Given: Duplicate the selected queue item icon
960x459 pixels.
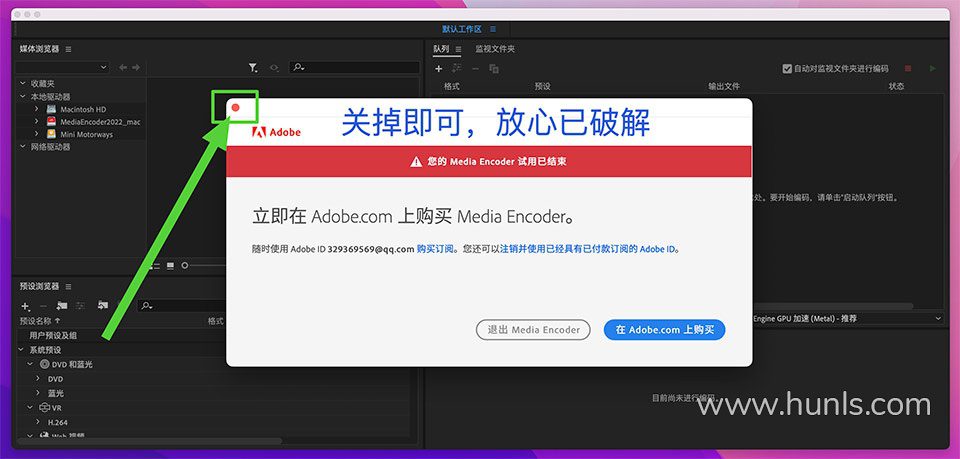Looking at the screenshot, I should click(x=493, y=69).
